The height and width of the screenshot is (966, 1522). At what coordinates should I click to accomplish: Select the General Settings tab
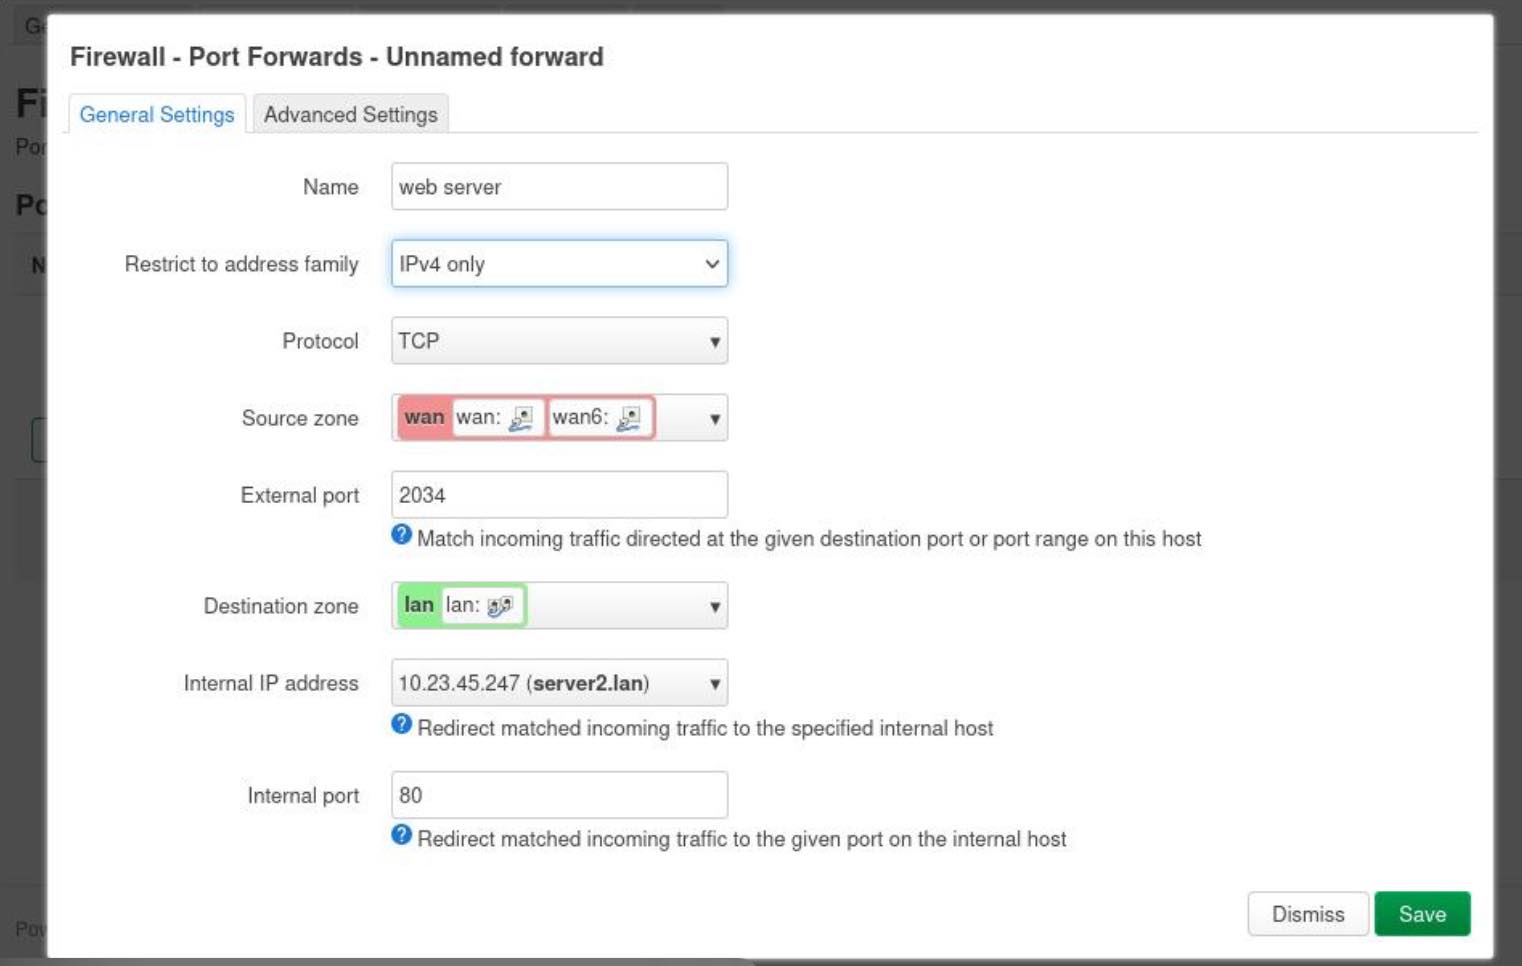157,114
